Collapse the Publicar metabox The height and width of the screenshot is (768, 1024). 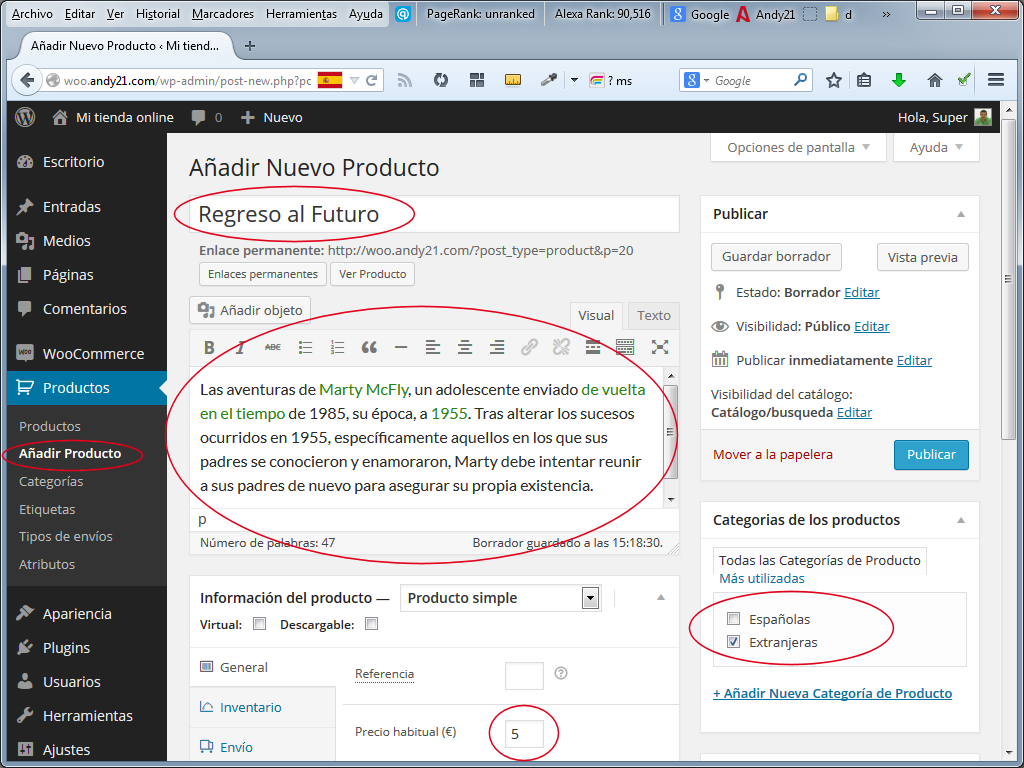(961, 214)
